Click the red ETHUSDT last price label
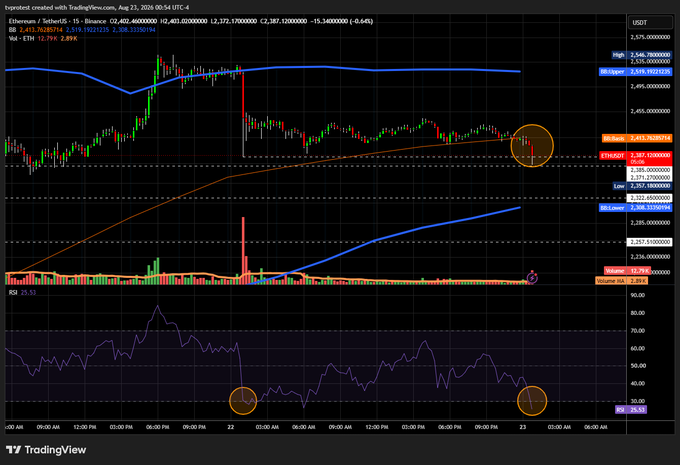The image size is (680, 465). pyautogui.click(x=636, y=158)
